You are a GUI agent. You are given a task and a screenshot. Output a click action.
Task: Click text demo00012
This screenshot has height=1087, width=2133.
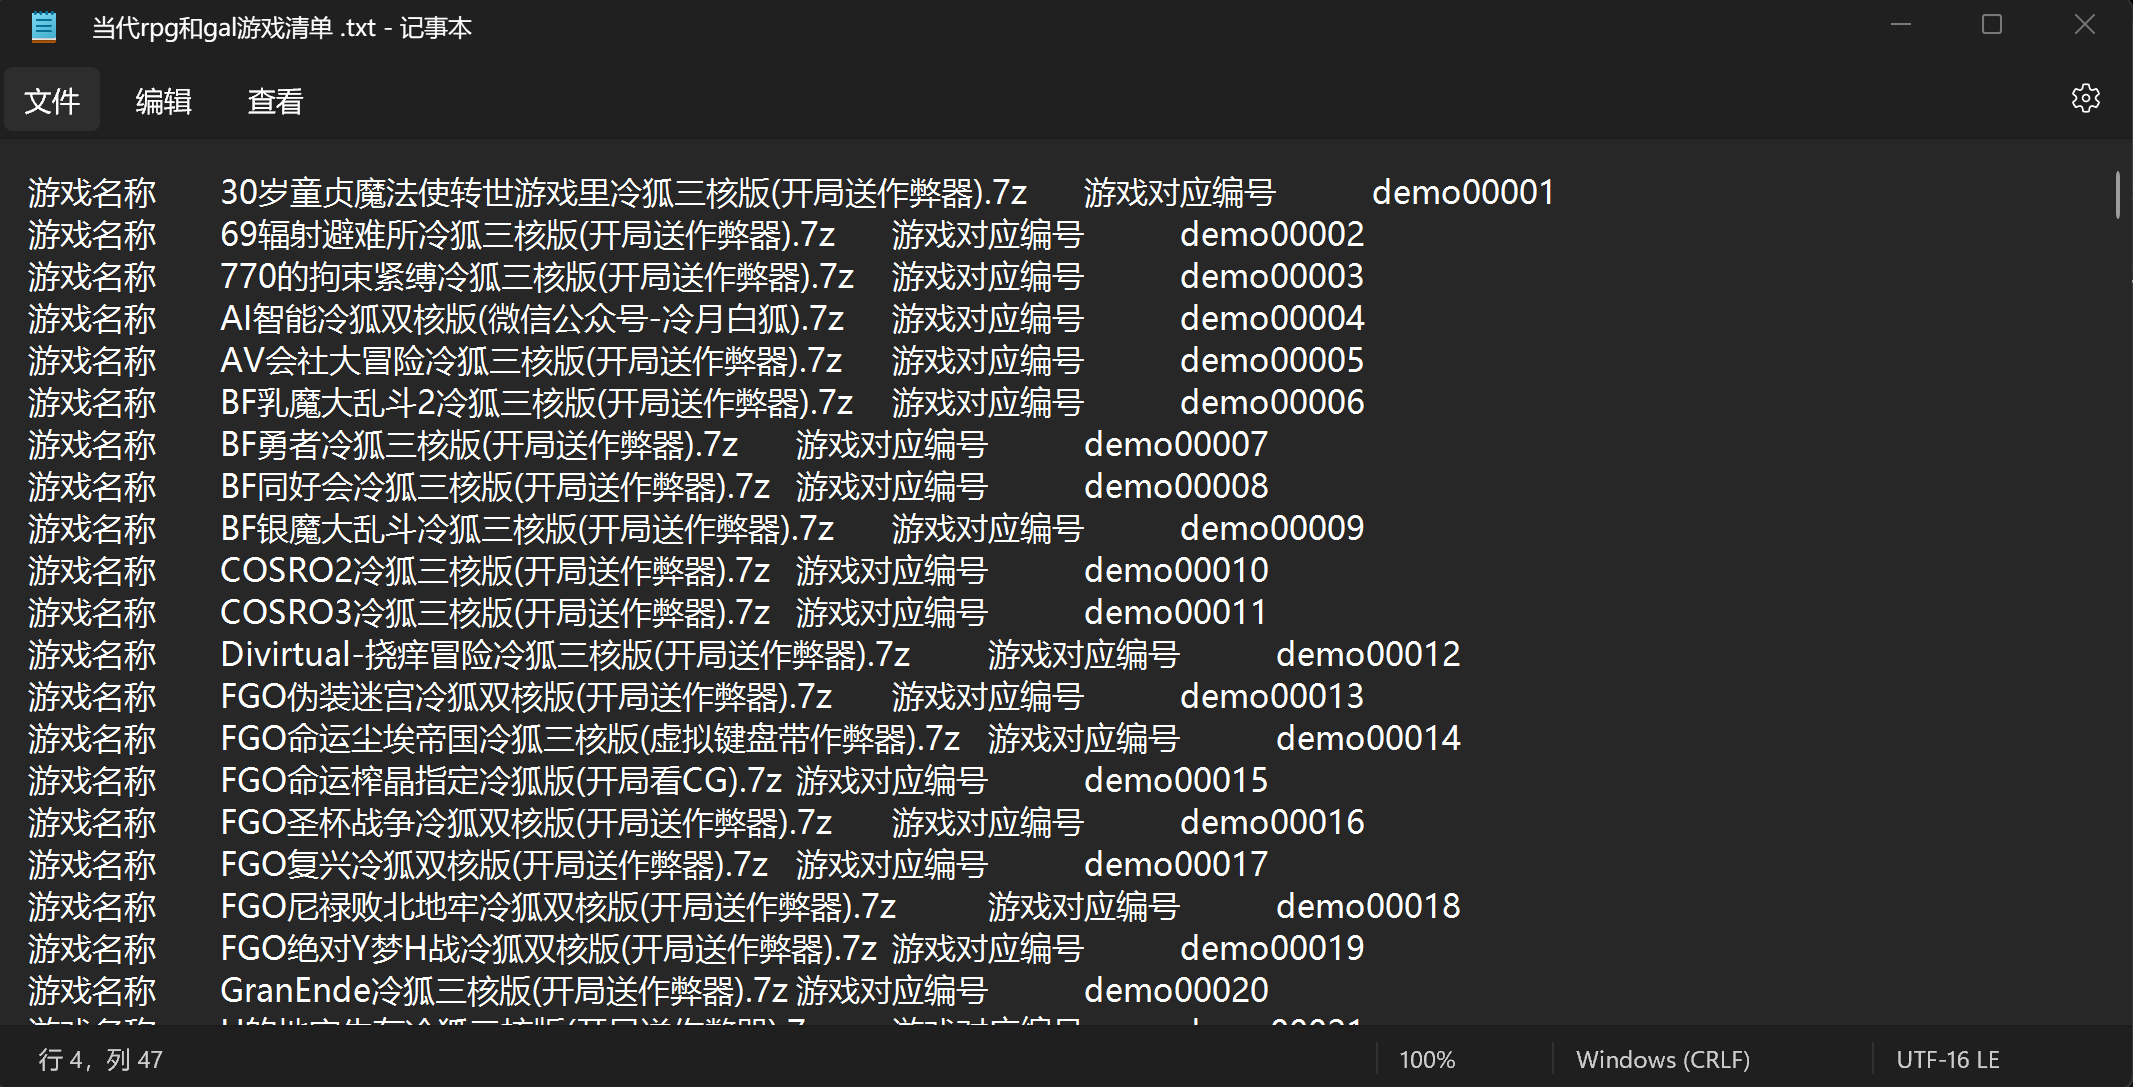point(1368,654)
